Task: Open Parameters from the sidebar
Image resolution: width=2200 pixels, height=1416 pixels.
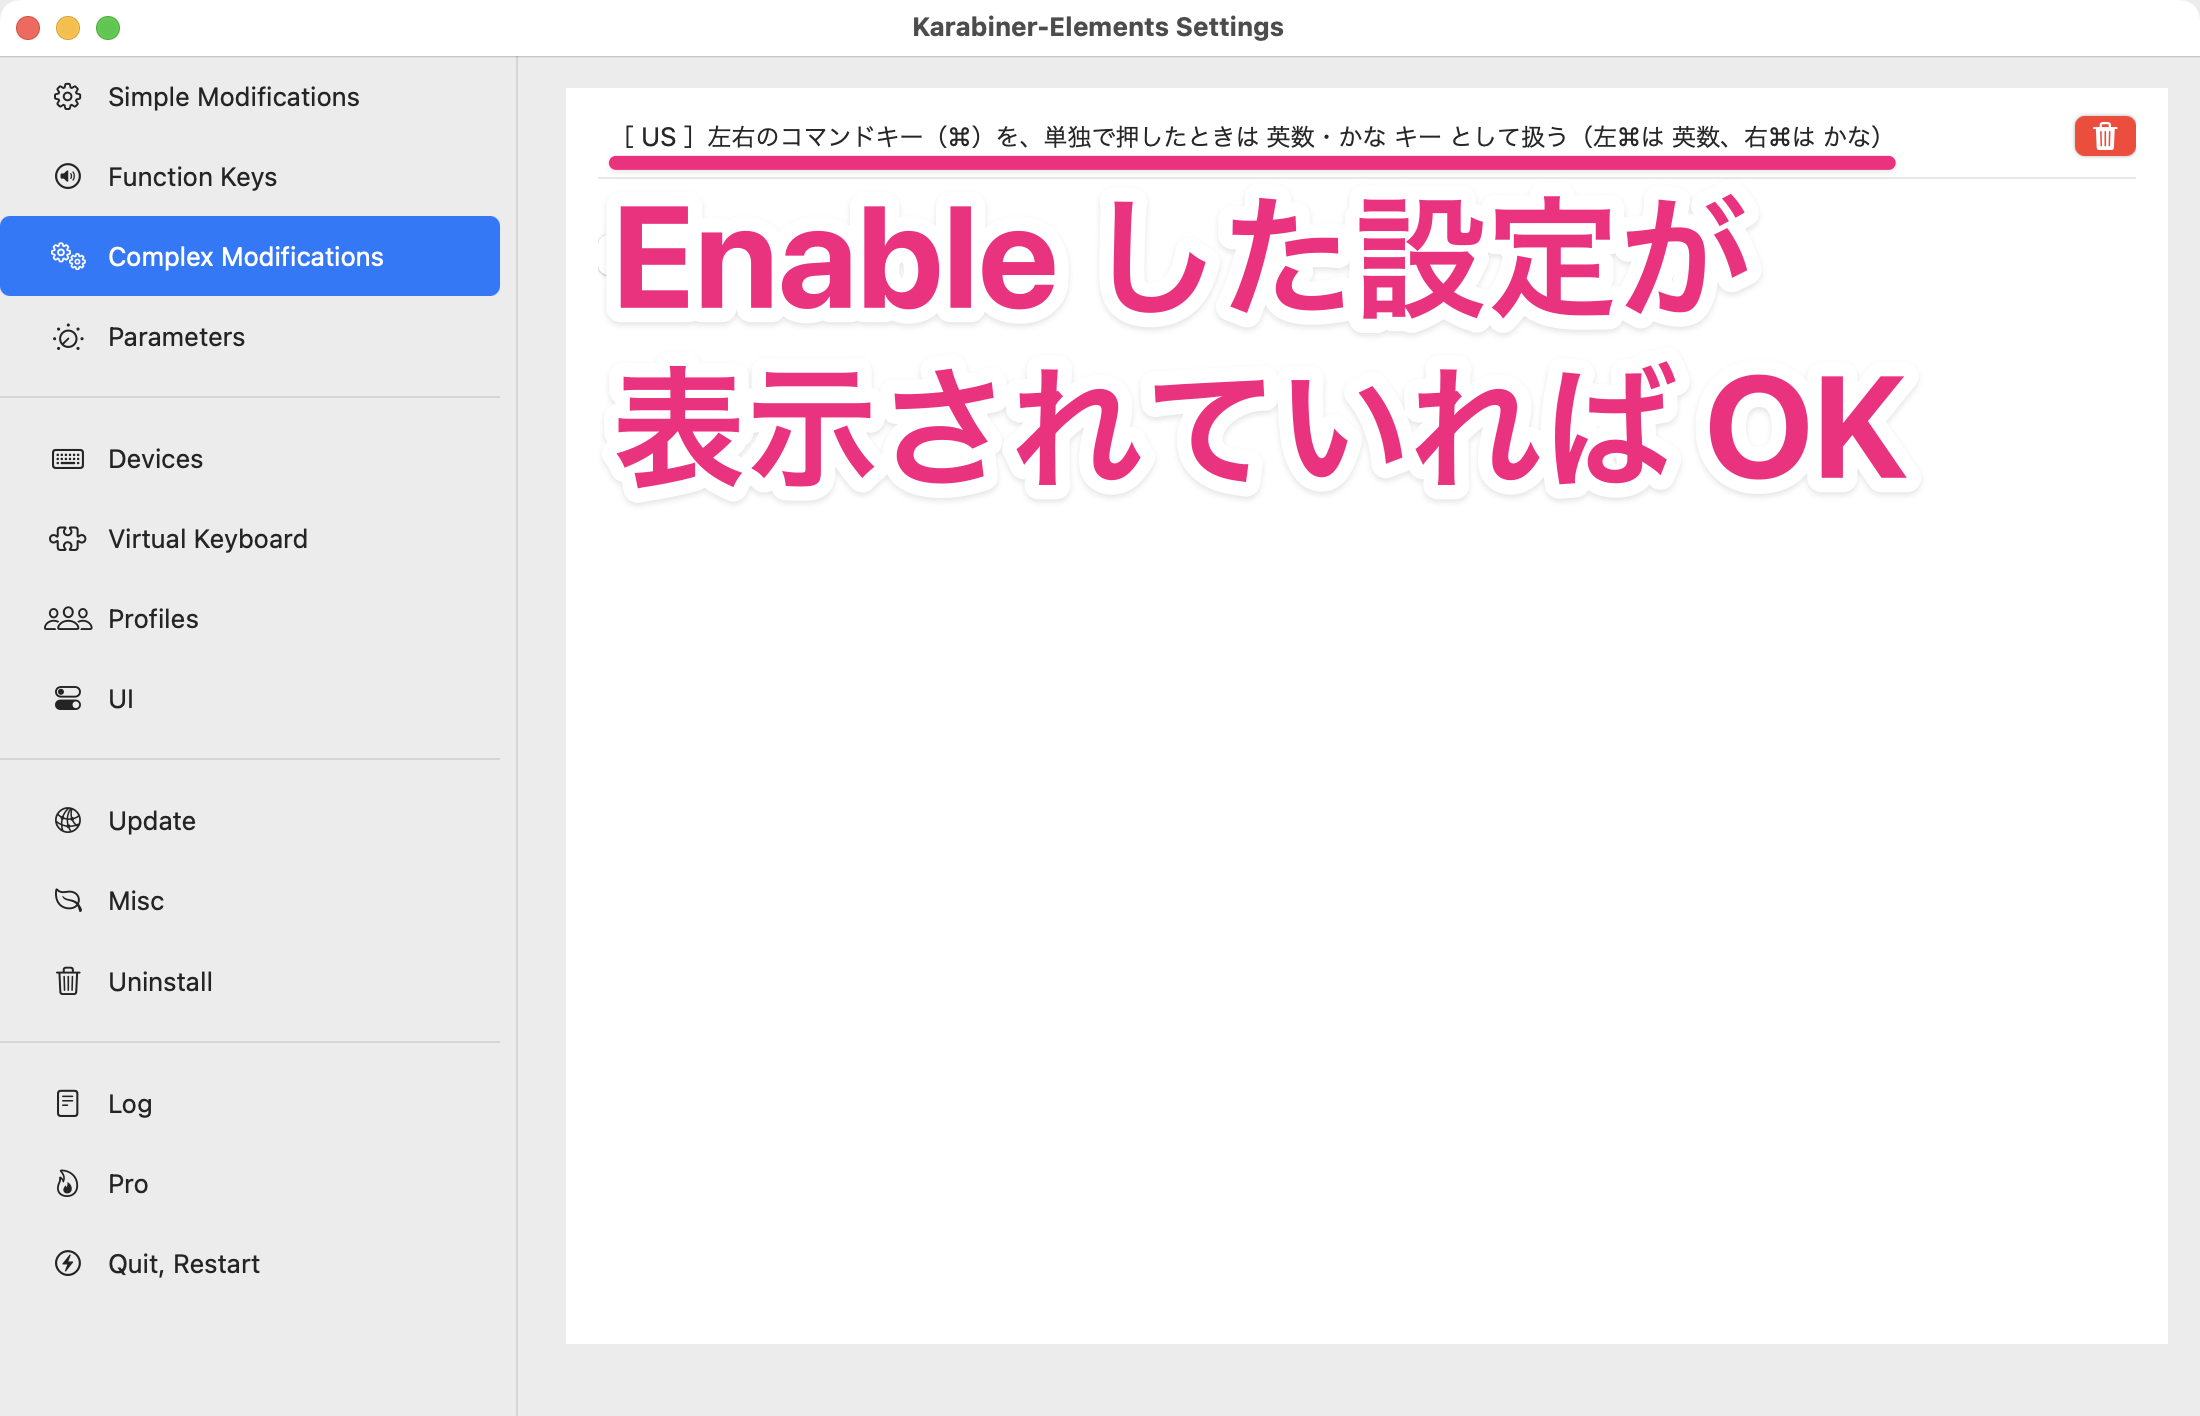Action: (x=176, y=337)
